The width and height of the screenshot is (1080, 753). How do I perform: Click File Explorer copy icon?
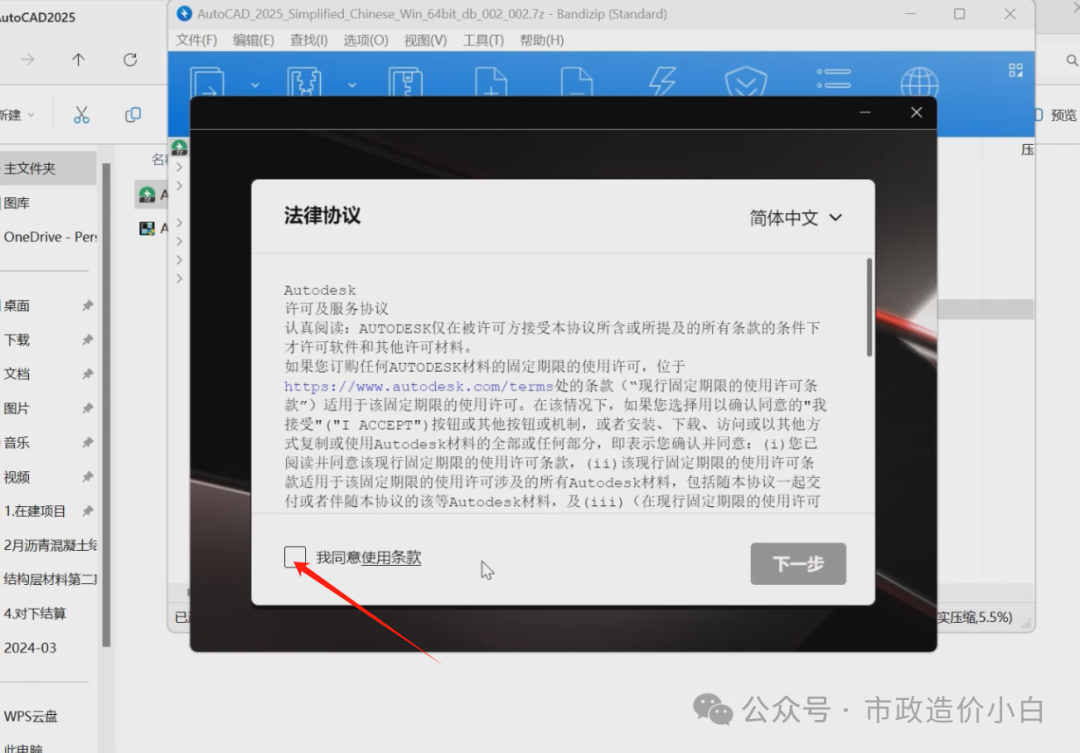(133, 114)
